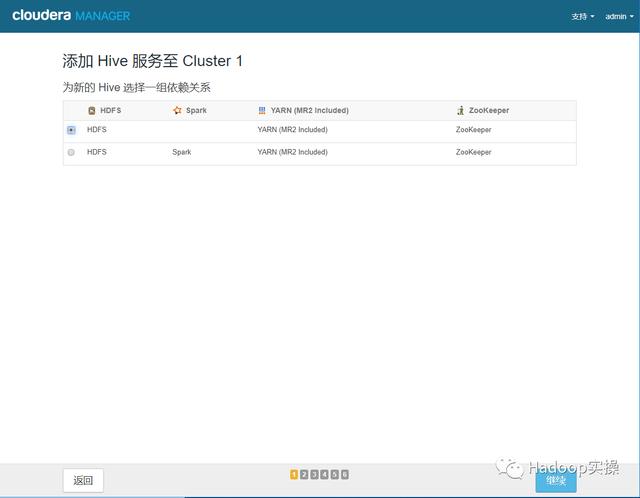This screenshot has width=640, height=498.
Task: Click ZooKeeper column header text
Action: click(x=489, y=110)
